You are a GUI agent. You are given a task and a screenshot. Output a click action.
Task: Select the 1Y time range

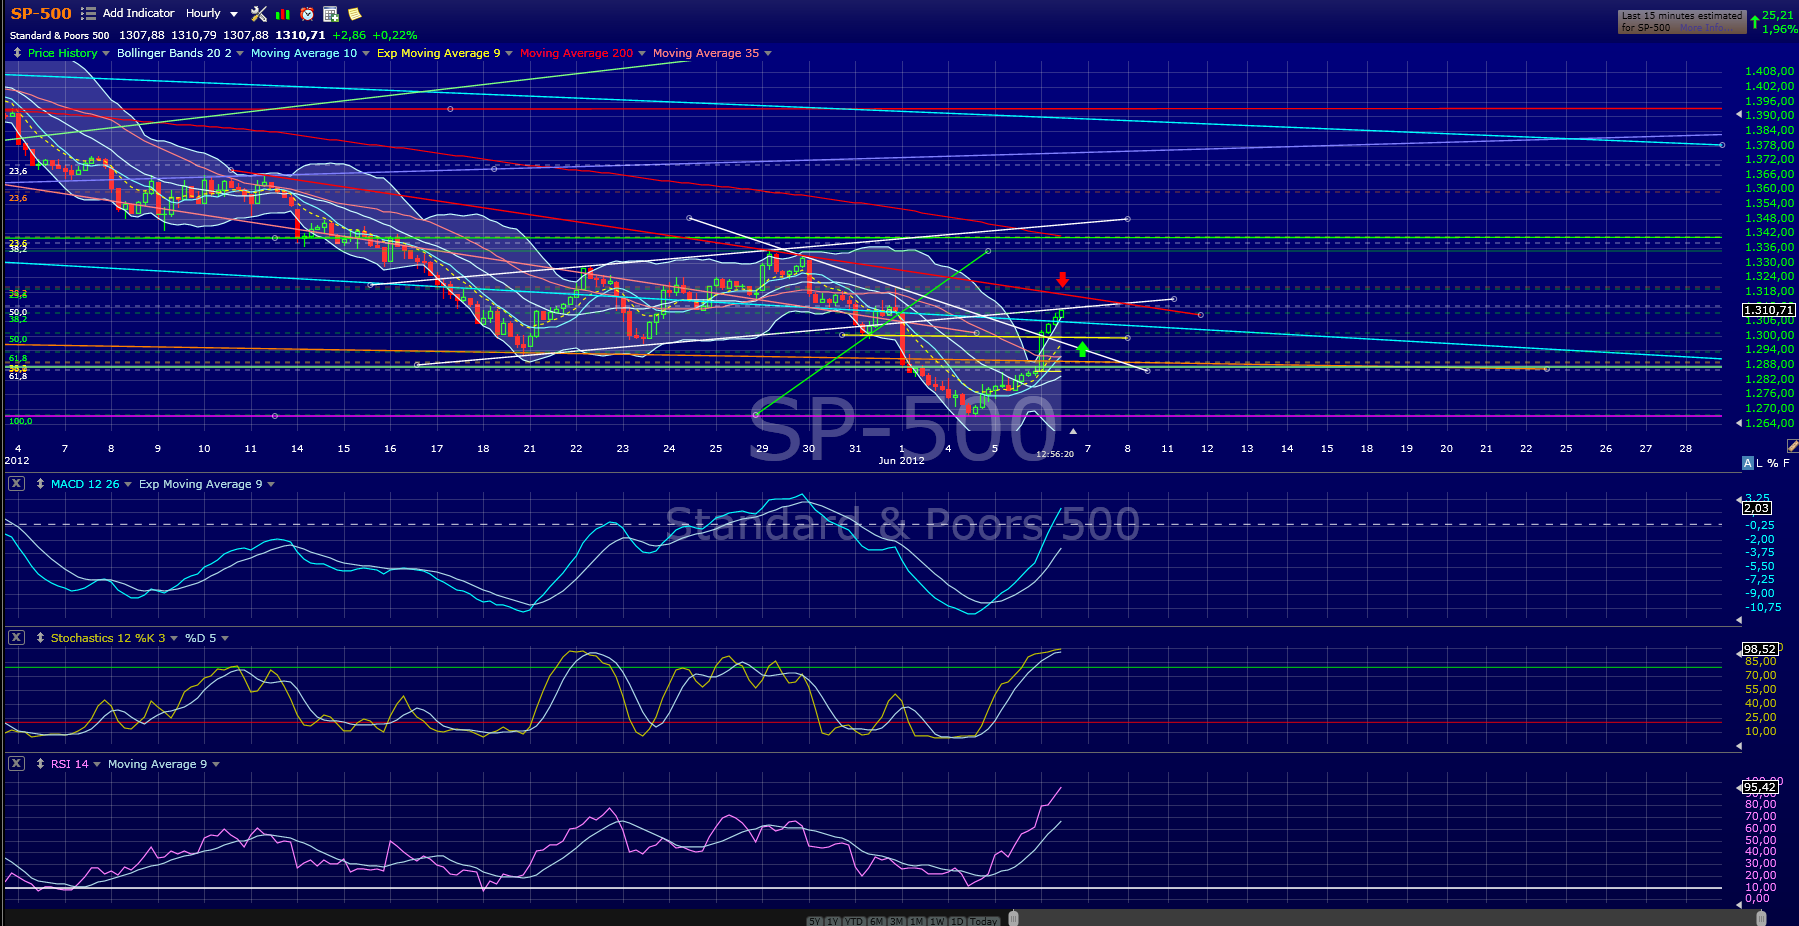pos(832,921)
